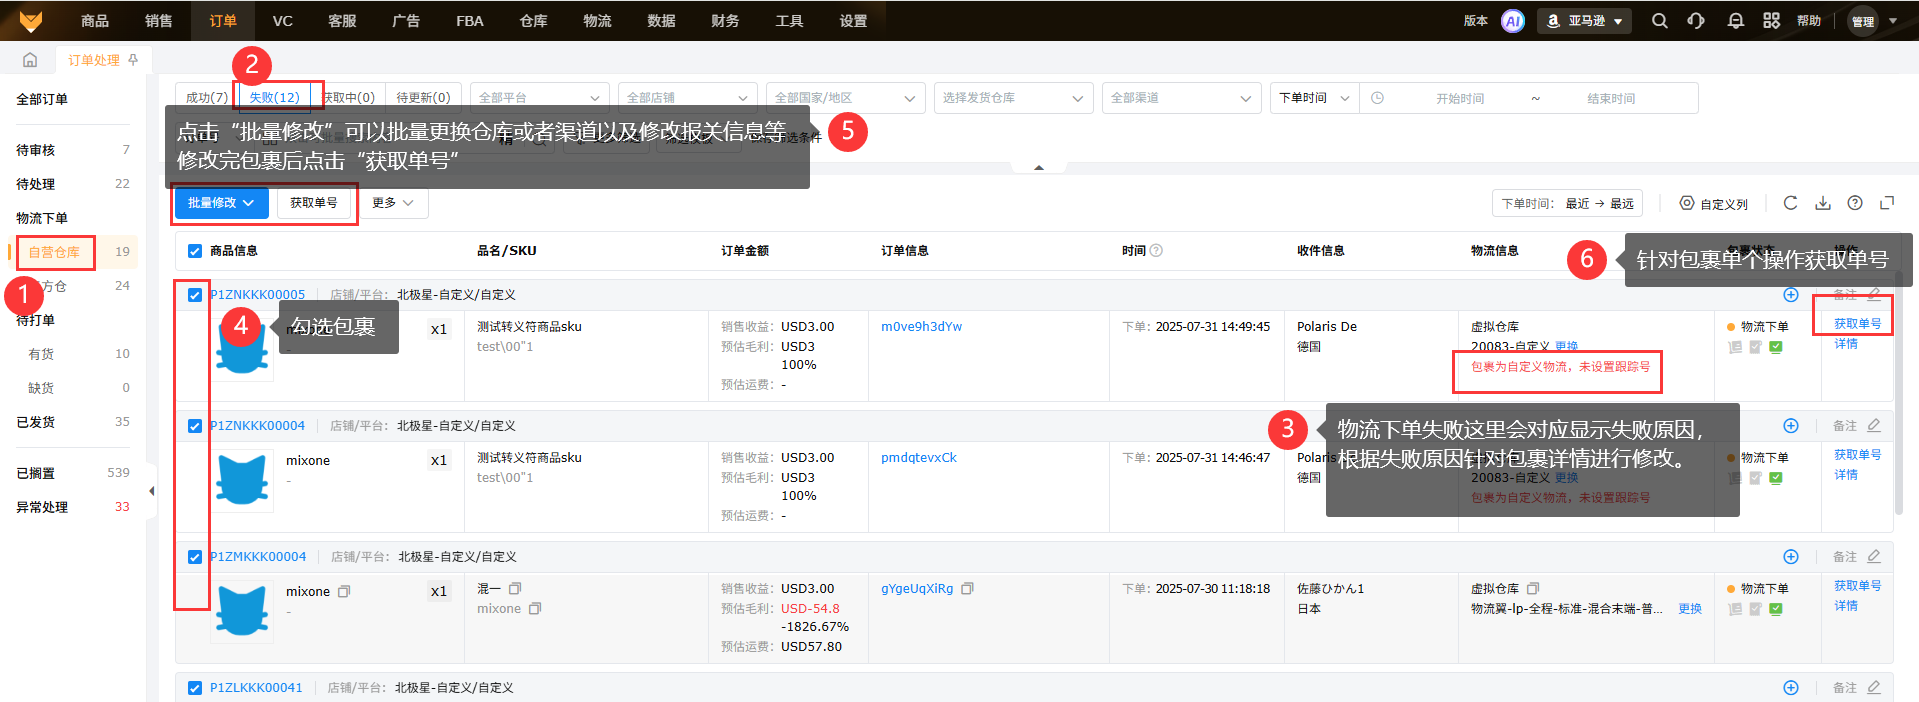The width and height of the screenshot is (1919, 702).
Task: Click the plus icon on order P1ZMKKK00004
Action: coord(1790,557)
